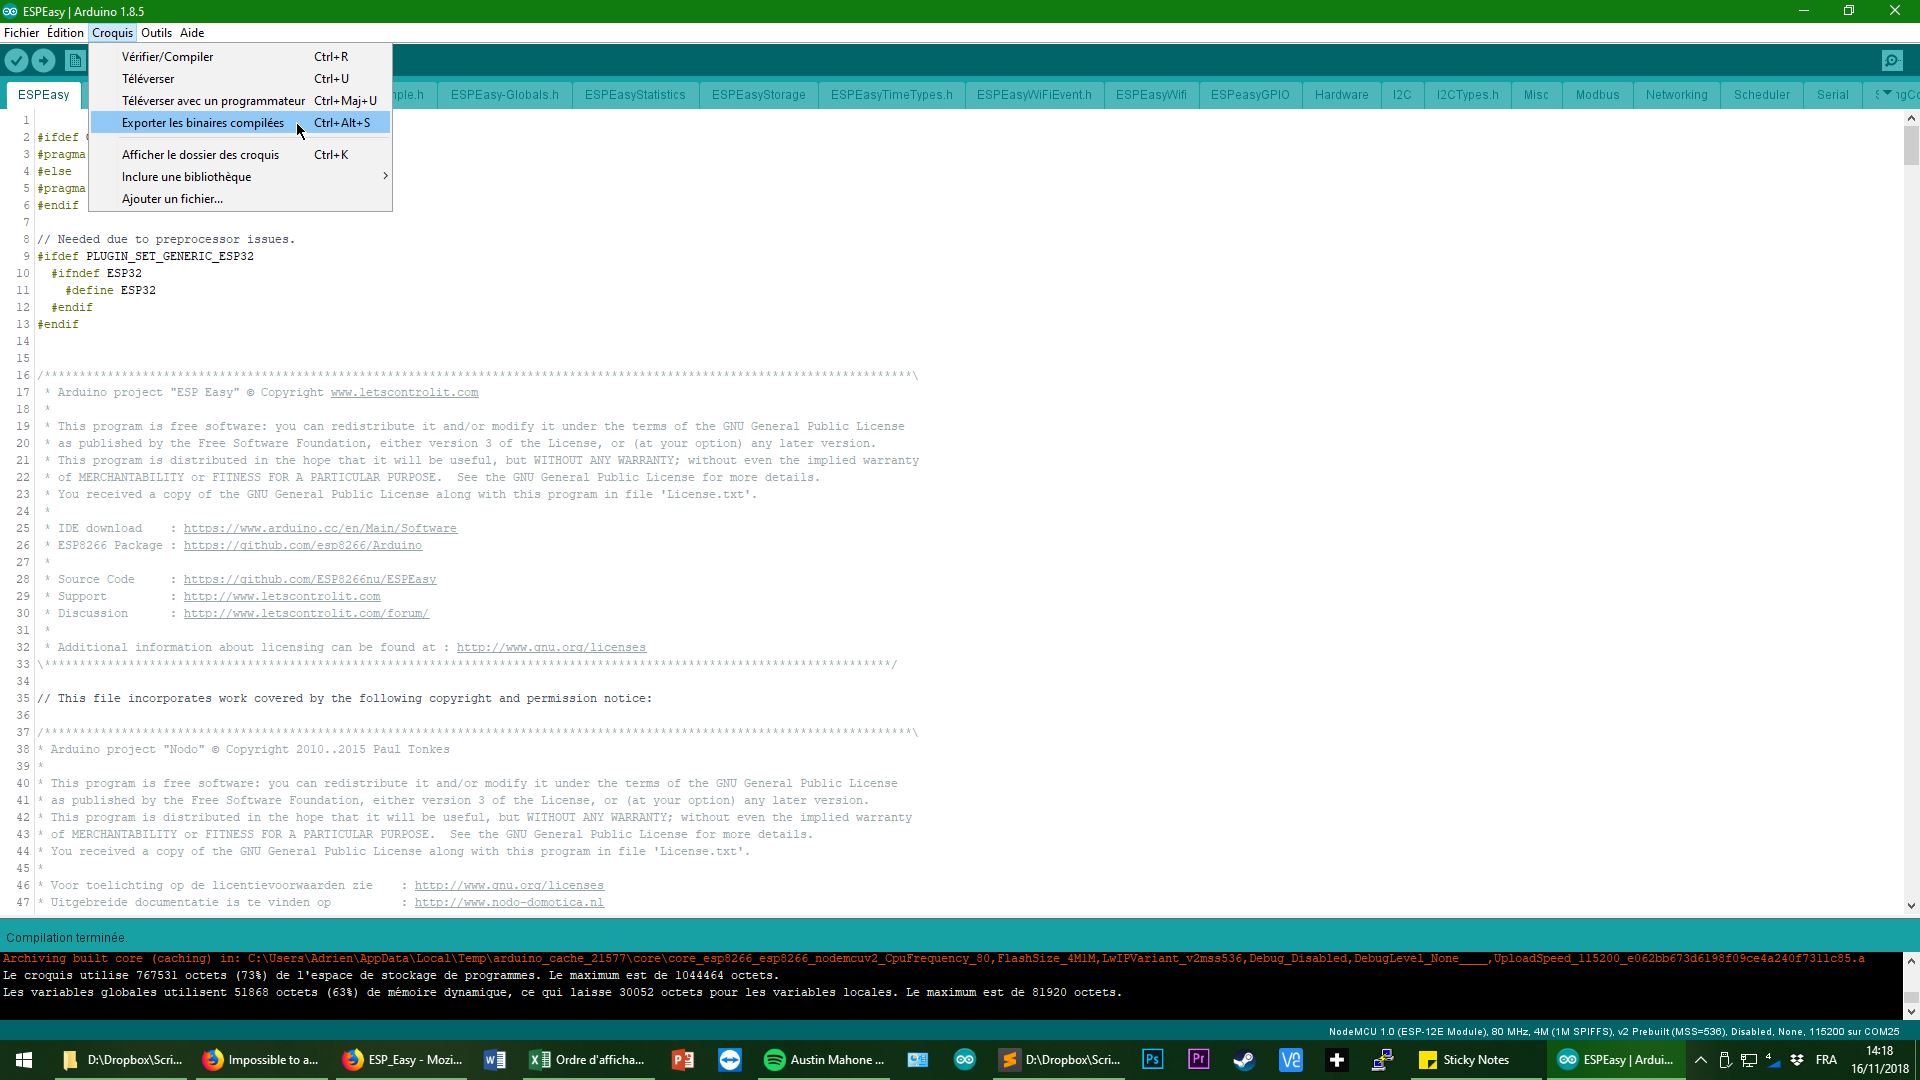Open the Fichier menu

coord(21,33)
